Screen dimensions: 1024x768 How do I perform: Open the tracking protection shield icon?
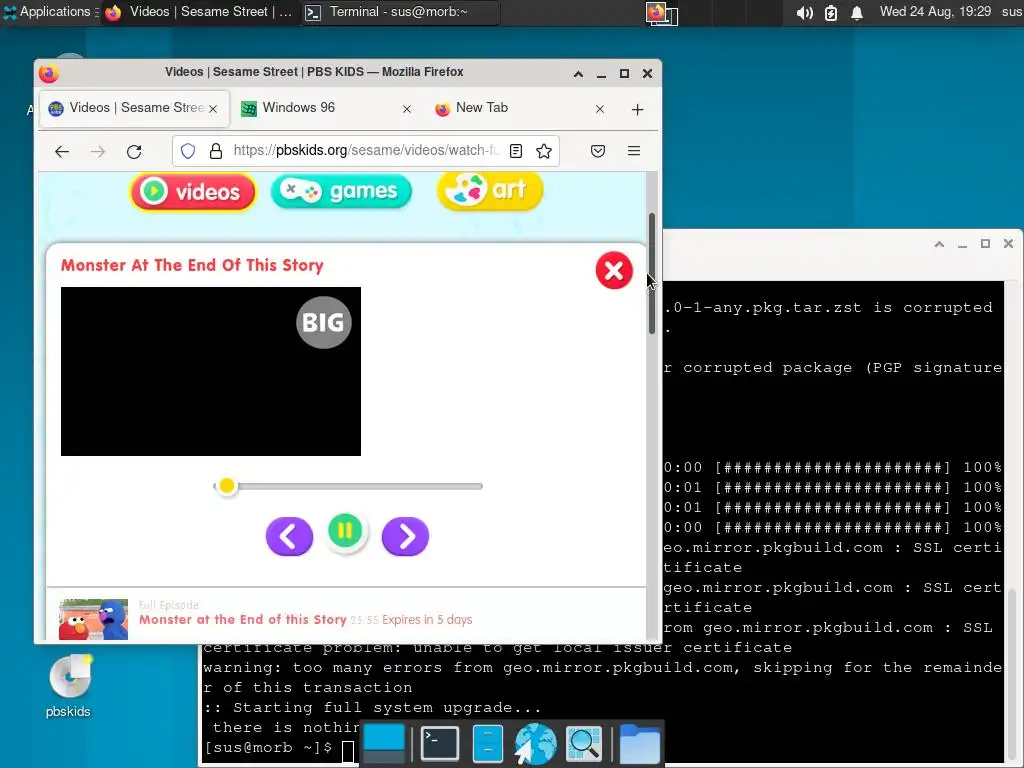coord(188,151)
